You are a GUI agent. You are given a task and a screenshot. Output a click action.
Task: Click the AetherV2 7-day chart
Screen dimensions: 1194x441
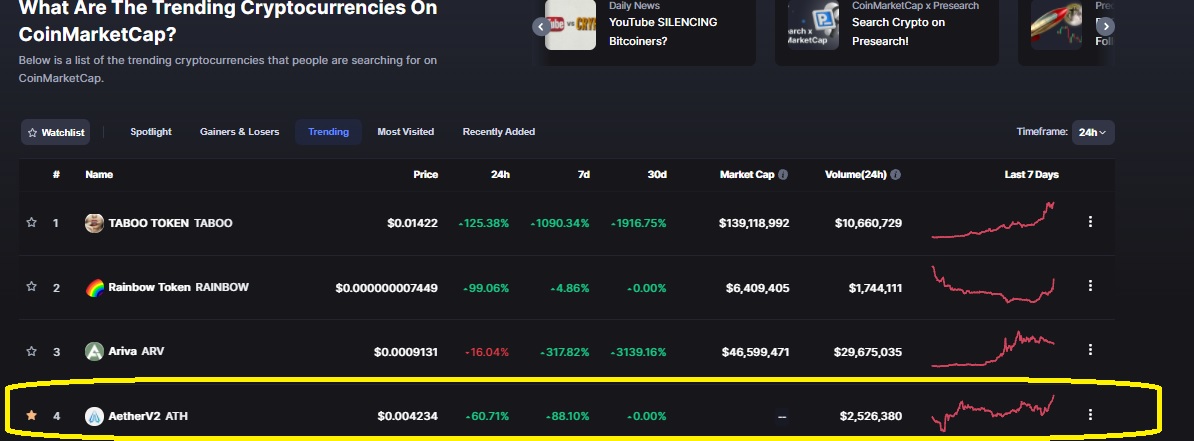click(x=993, y=412)
